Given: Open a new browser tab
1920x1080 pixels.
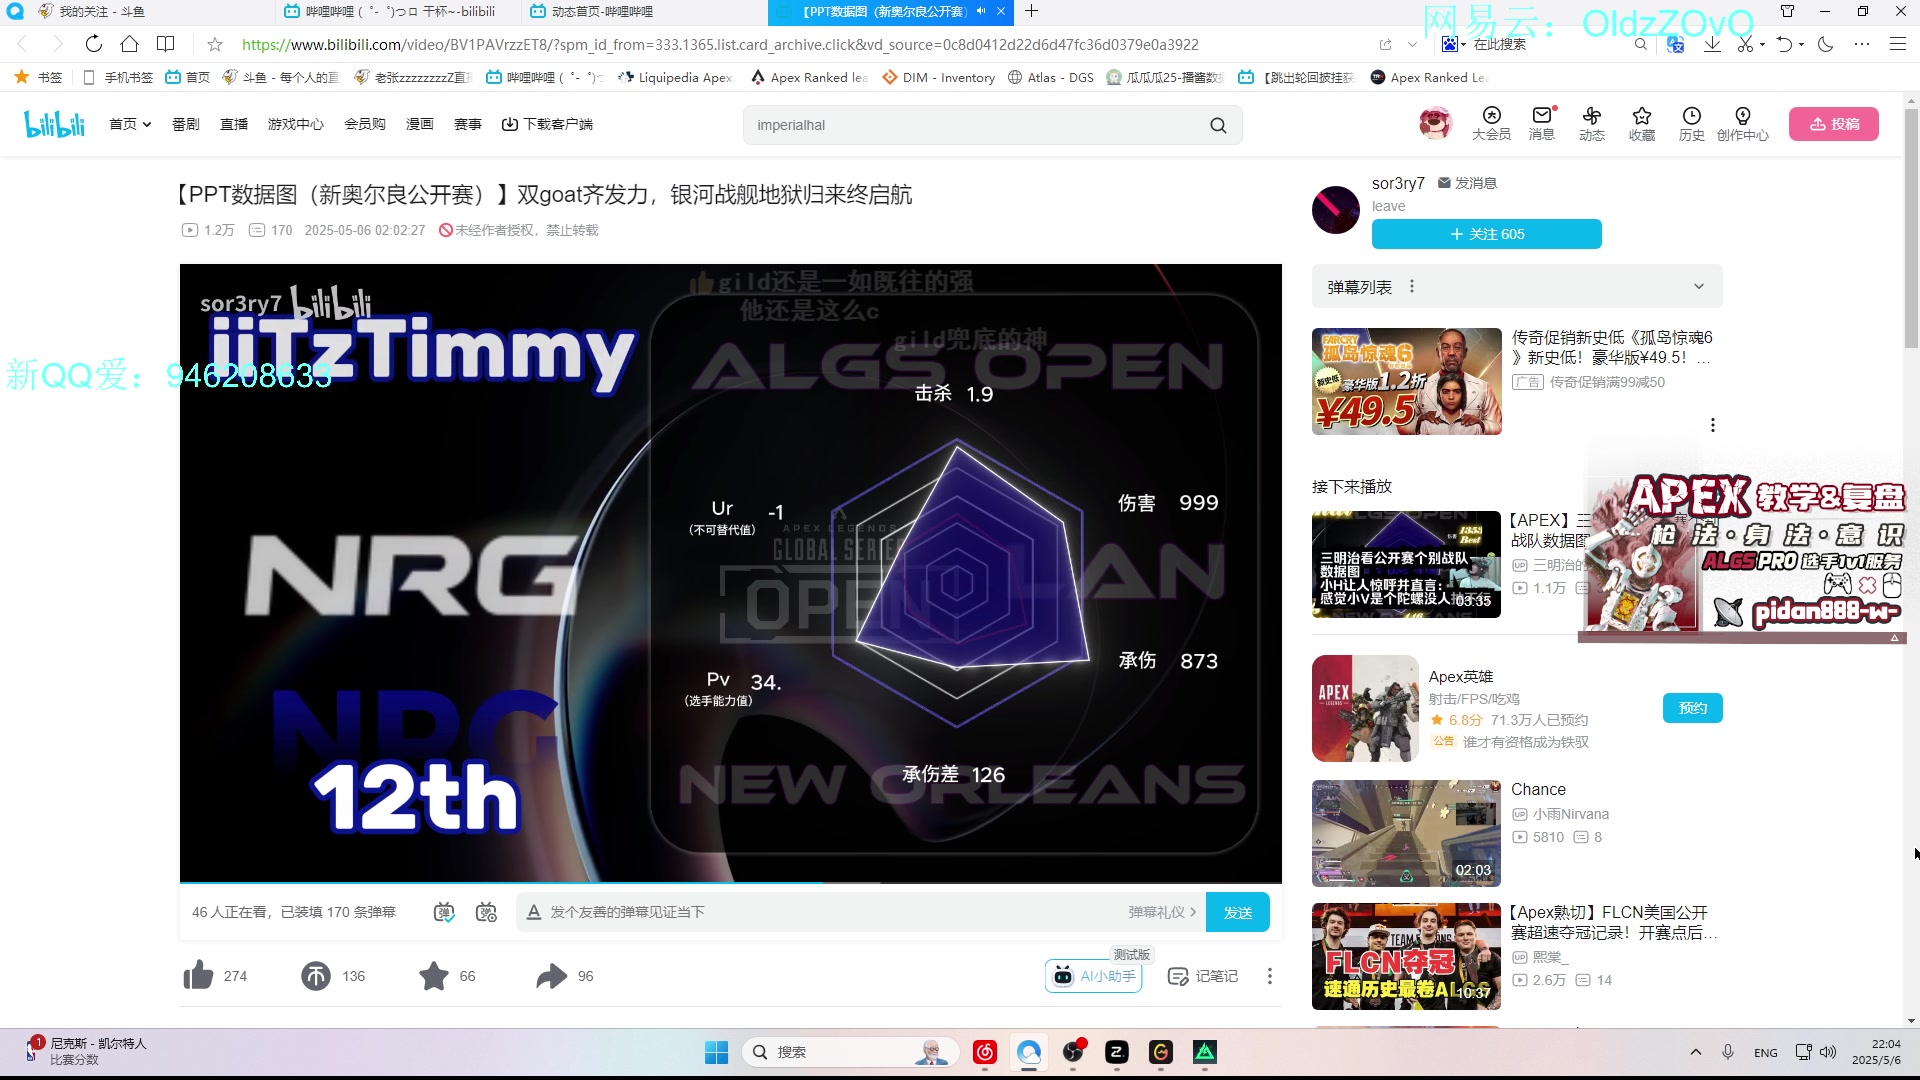Looking at the screenshot, I should (1032, 11).
